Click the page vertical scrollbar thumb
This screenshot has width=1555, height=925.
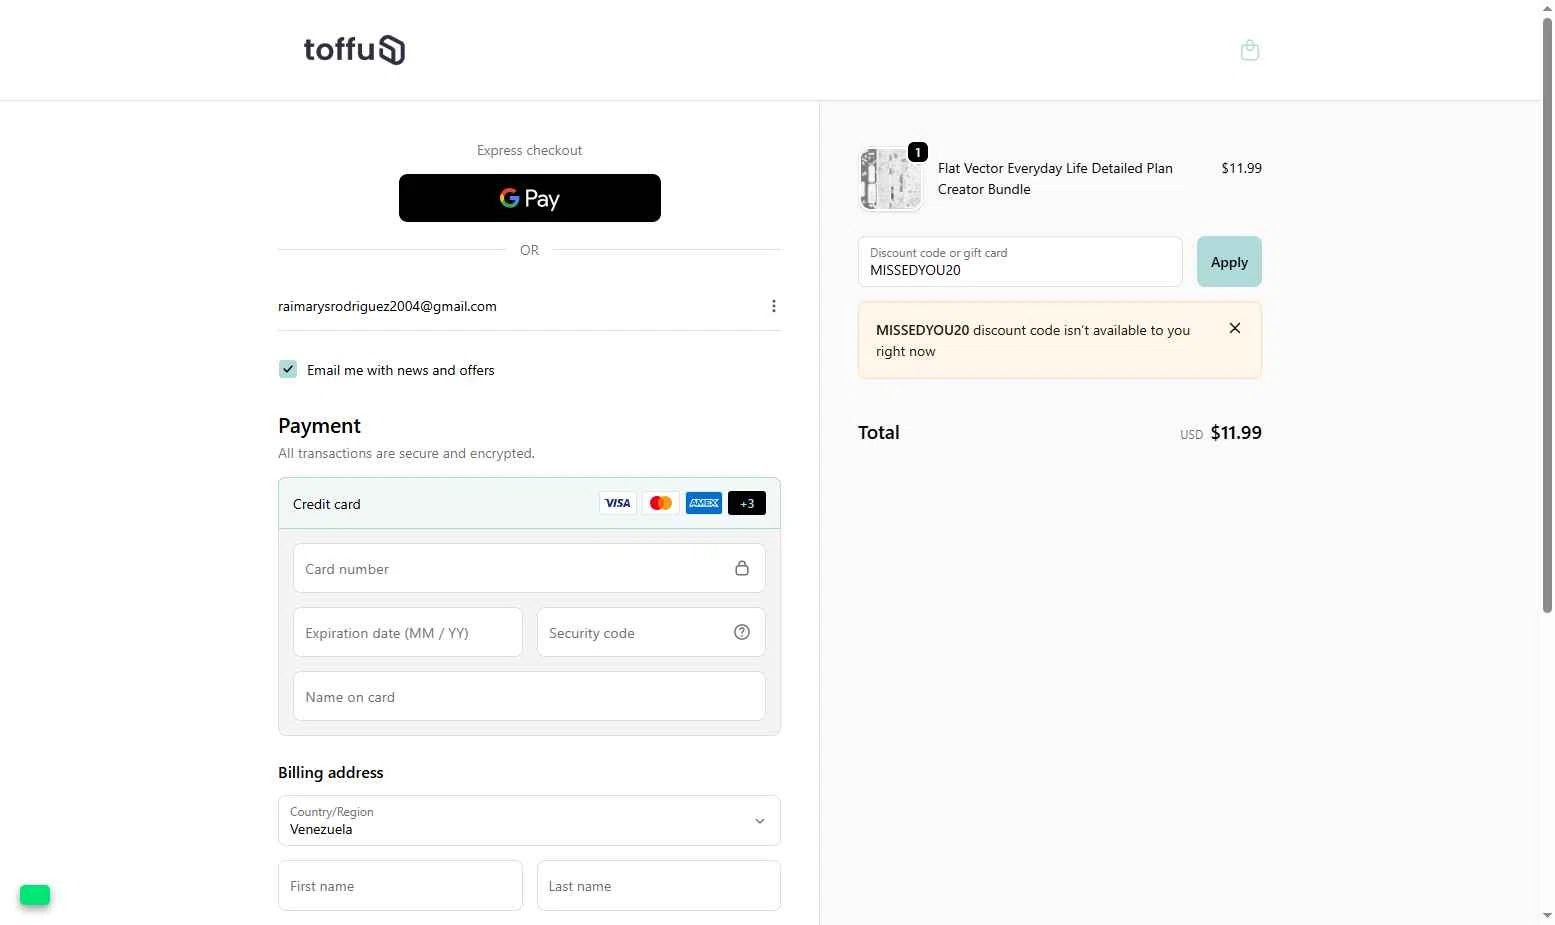point(1547,315)
